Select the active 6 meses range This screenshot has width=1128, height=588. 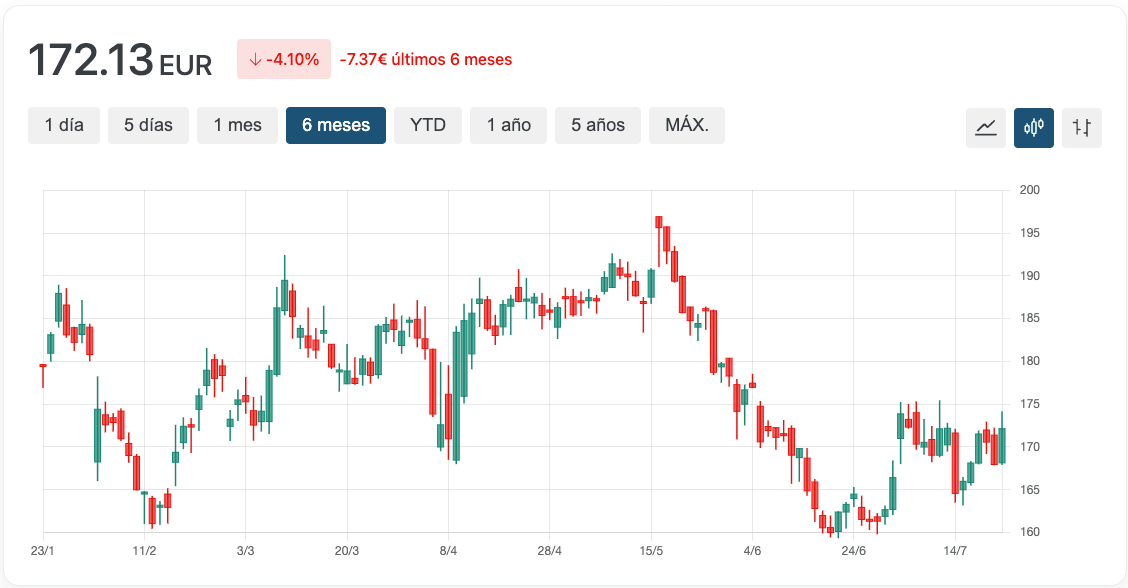(336, 125)
